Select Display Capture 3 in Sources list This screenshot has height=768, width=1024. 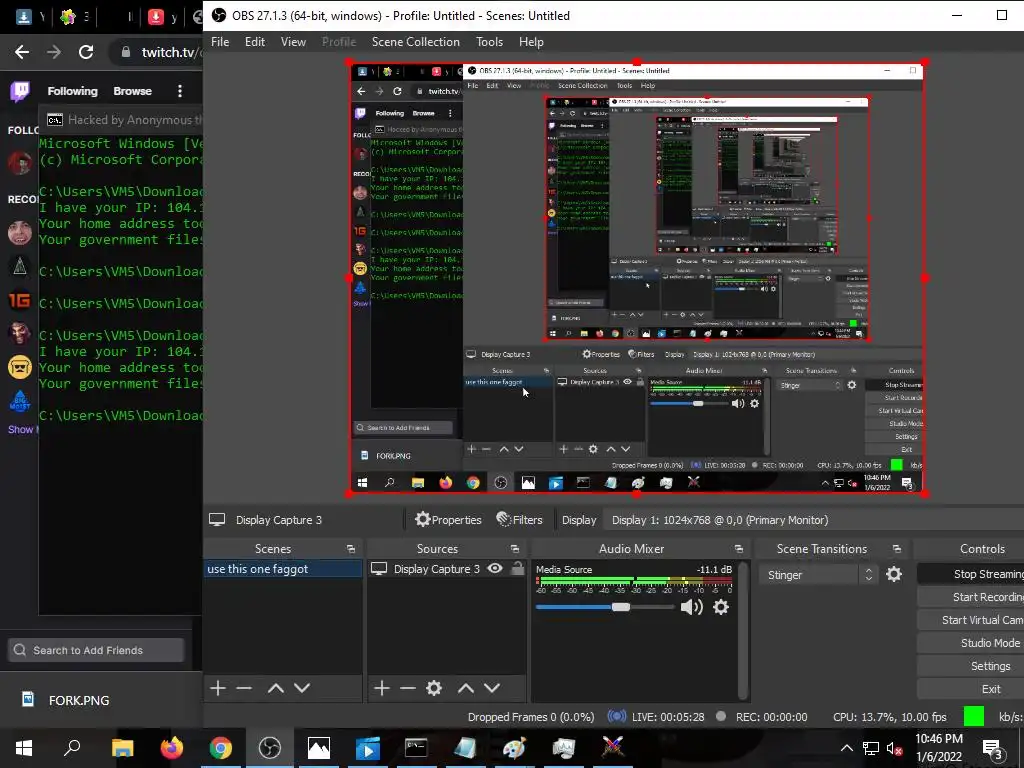437,569
